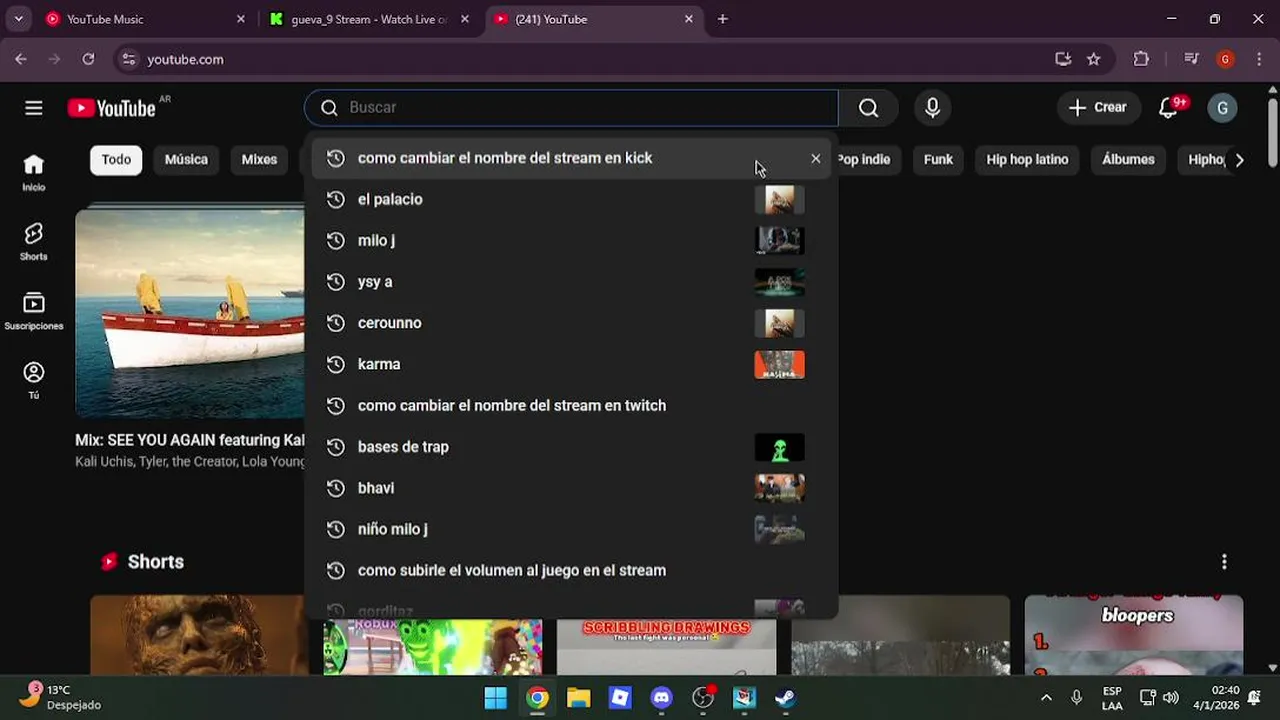Open Roblox Studio taskbar icon
Image resolution: width=1280 pixels, height=720 pixels.
pyautogui.click(x=620, y=698)
